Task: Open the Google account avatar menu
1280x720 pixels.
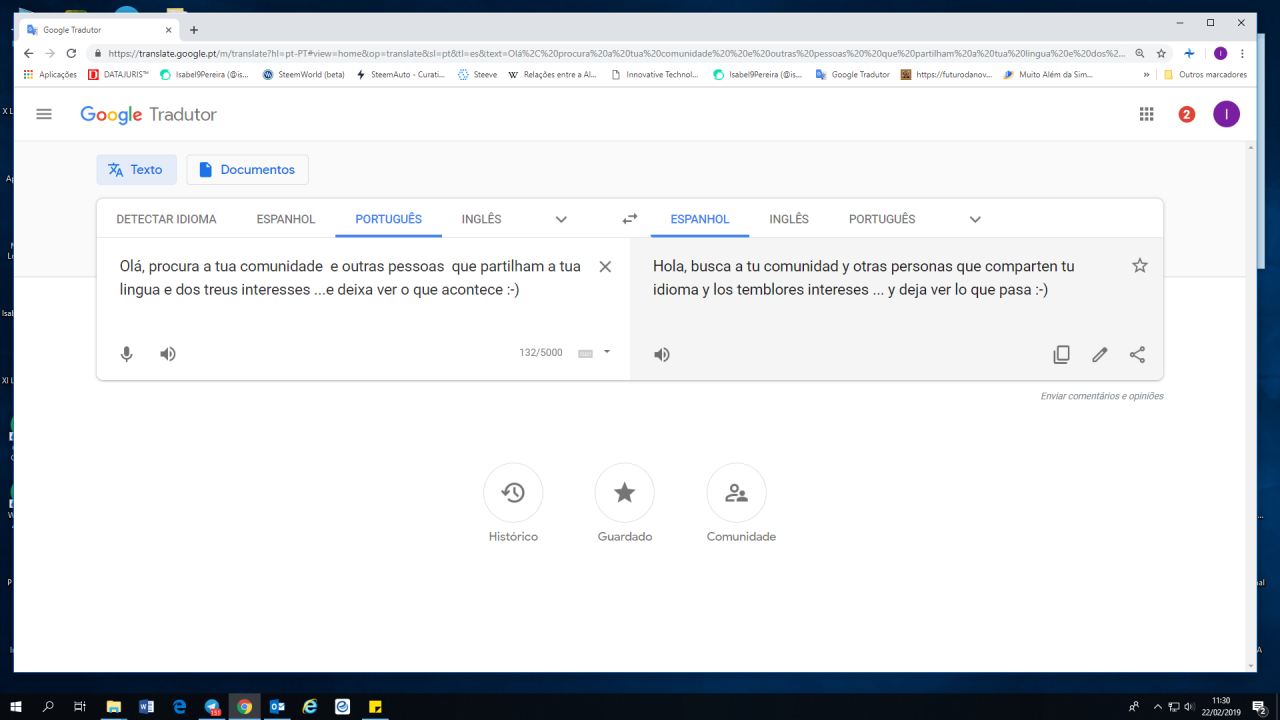Action: point(1226,114)
